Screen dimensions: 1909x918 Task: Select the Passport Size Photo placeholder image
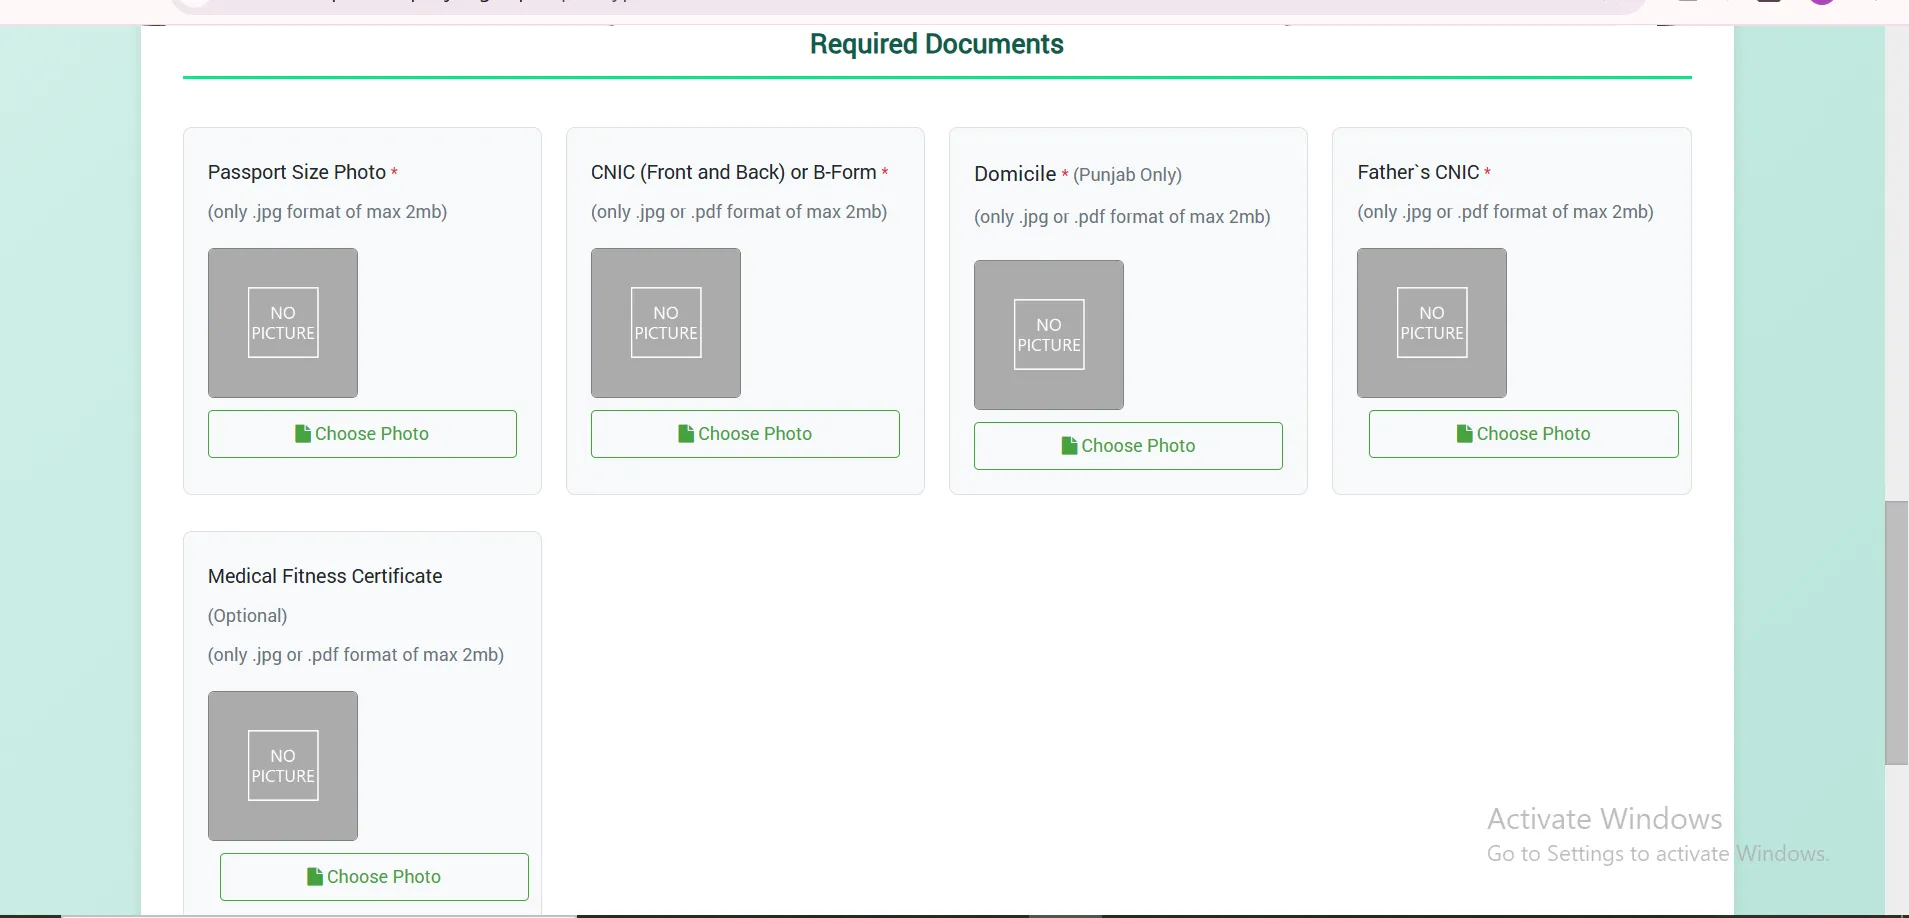pyautogui.click(x=283, y=323)
